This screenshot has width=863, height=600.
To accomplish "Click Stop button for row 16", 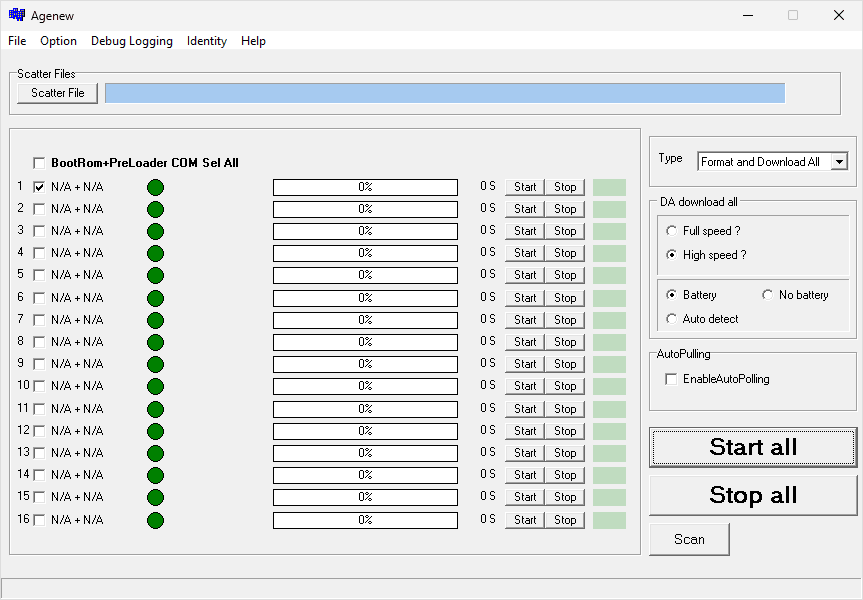I will (x=565, y=520).
